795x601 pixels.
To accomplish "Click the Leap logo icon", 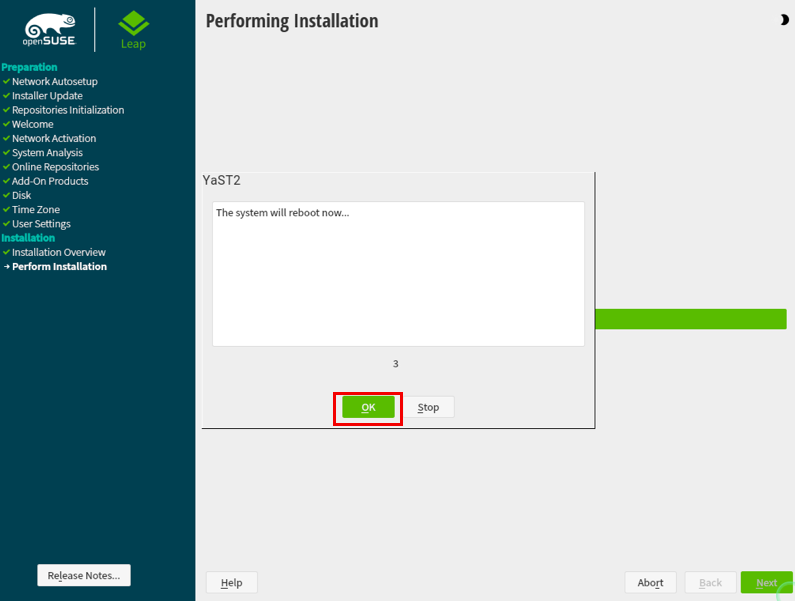I will [x=133, y=30].
